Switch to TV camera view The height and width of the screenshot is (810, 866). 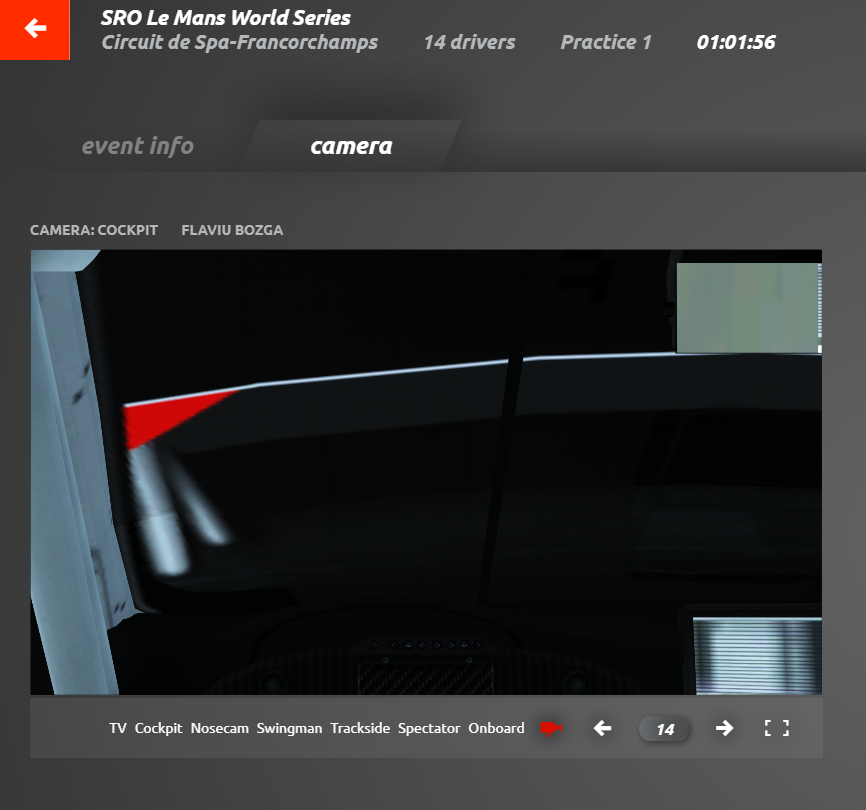118,728
